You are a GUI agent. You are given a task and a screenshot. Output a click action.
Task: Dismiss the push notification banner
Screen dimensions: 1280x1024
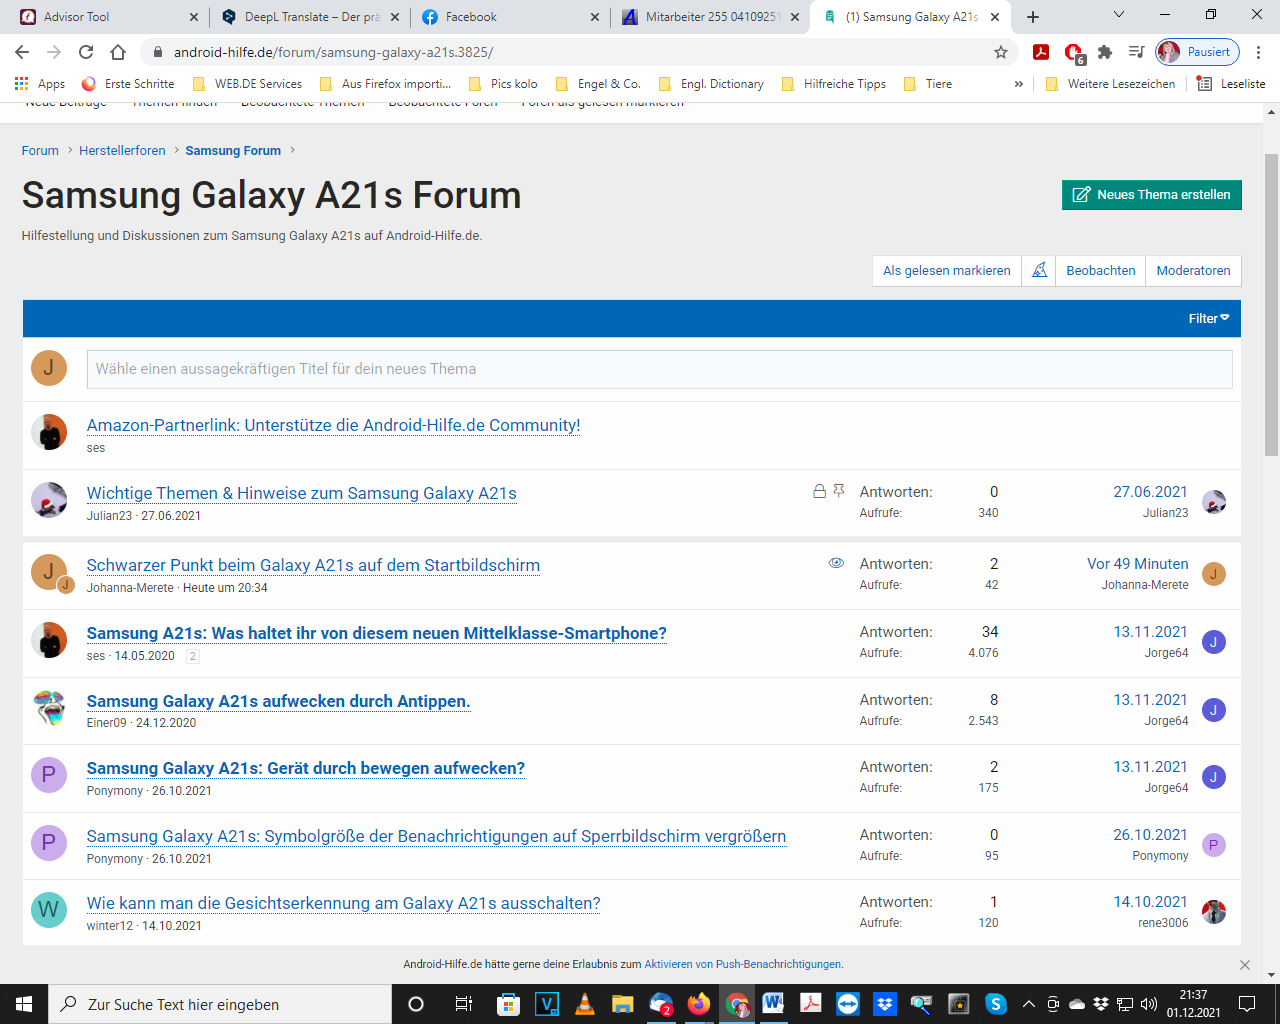point(1244,965)
